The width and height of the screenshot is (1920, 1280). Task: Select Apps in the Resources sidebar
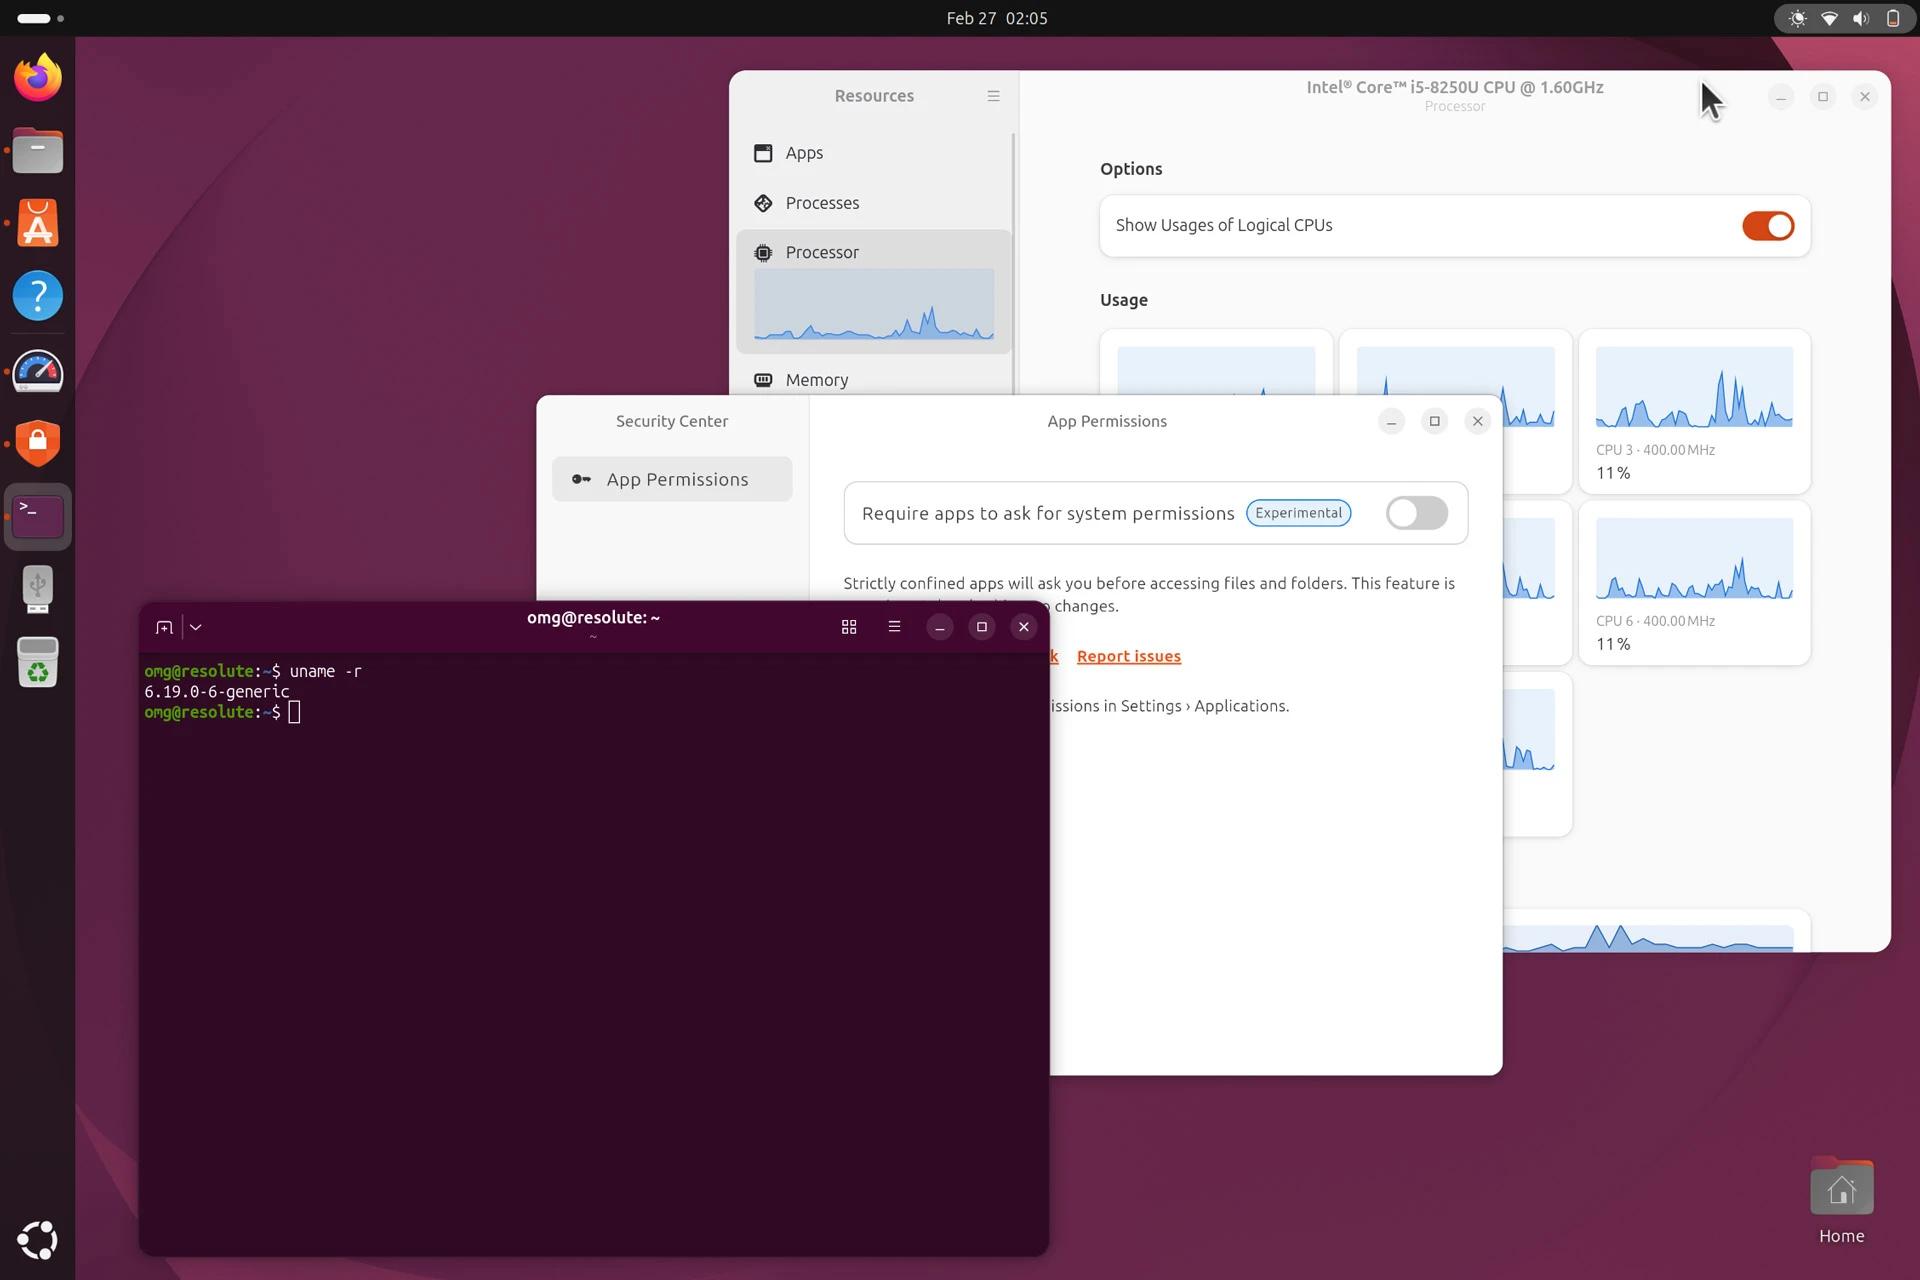click(x=803, y=152)
